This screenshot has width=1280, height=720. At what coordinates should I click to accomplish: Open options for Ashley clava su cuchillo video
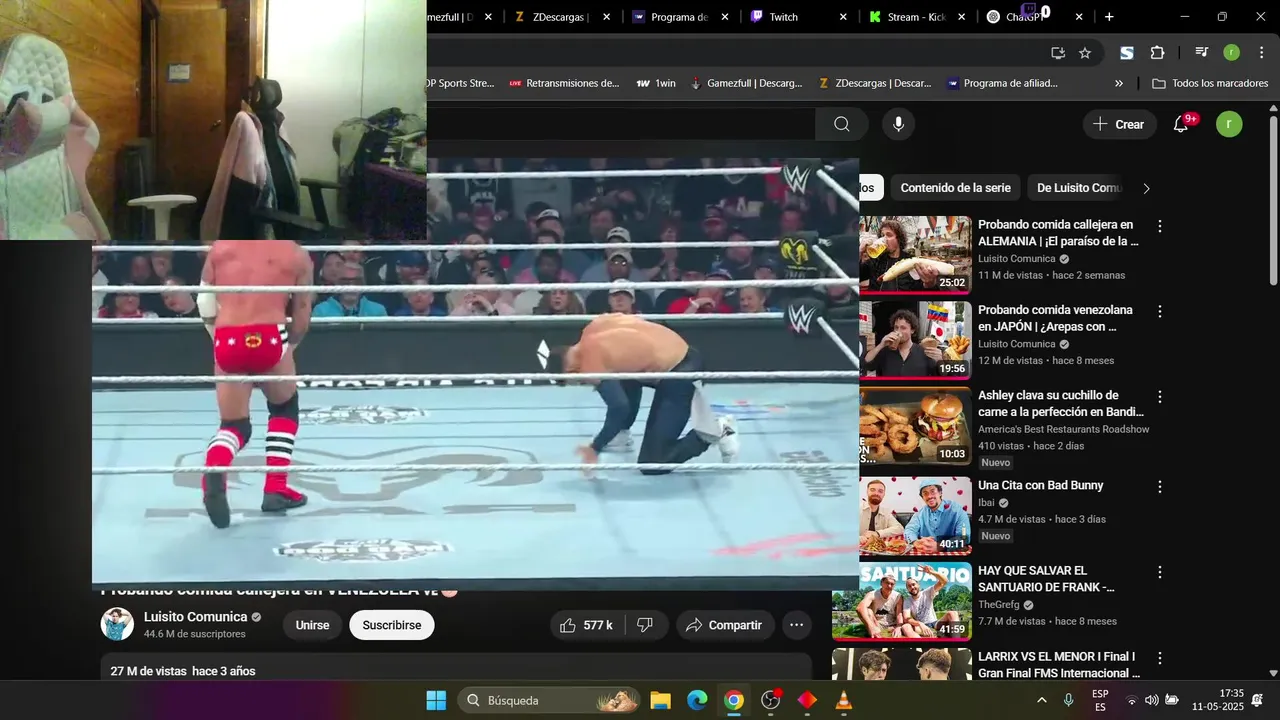click(x=1160, y=397)
